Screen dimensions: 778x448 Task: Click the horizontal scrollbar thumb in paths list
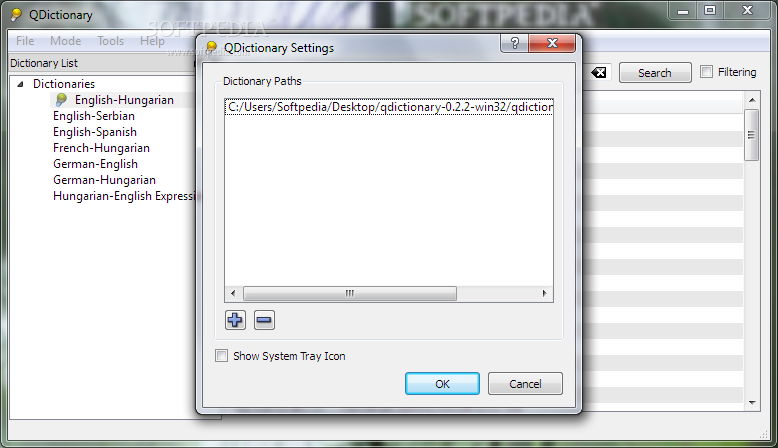(350, 293)
